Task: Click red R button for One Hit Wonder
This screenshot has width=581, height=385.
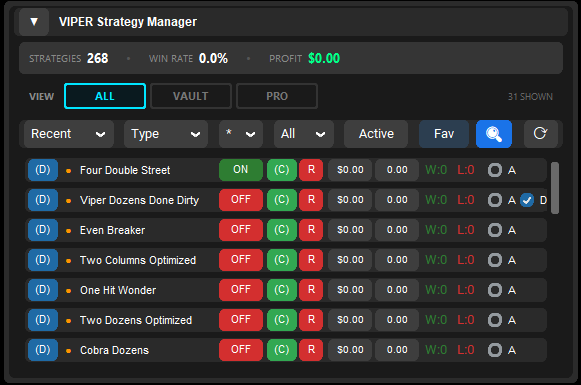Action: point(311,290)
